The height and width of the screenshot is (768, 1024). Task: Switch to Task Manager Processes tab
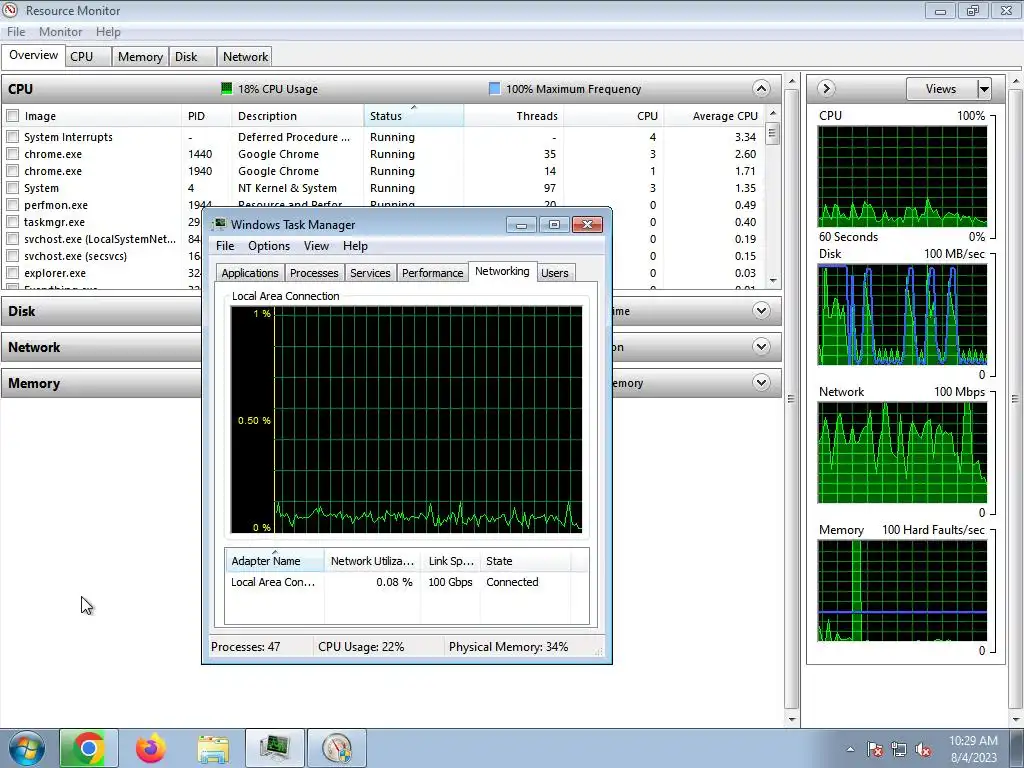pos(314,272)
